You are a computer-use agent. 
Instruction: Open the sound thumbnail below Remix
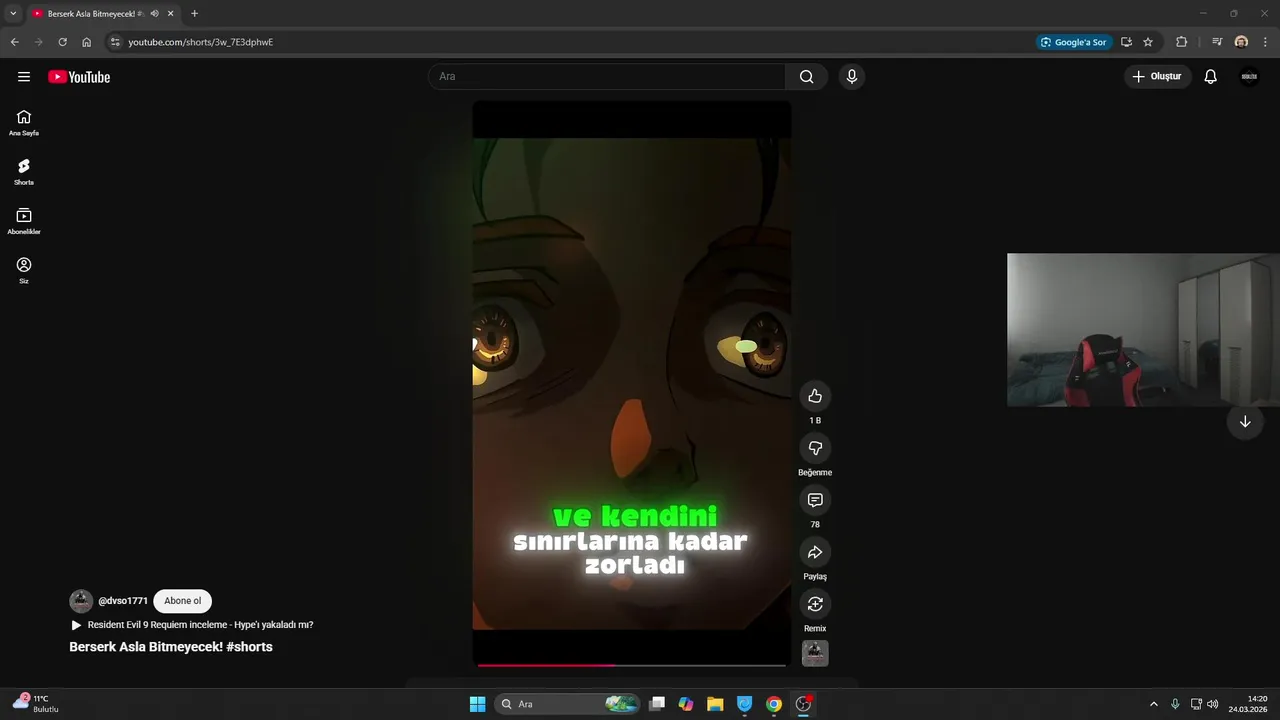point(815,653)
